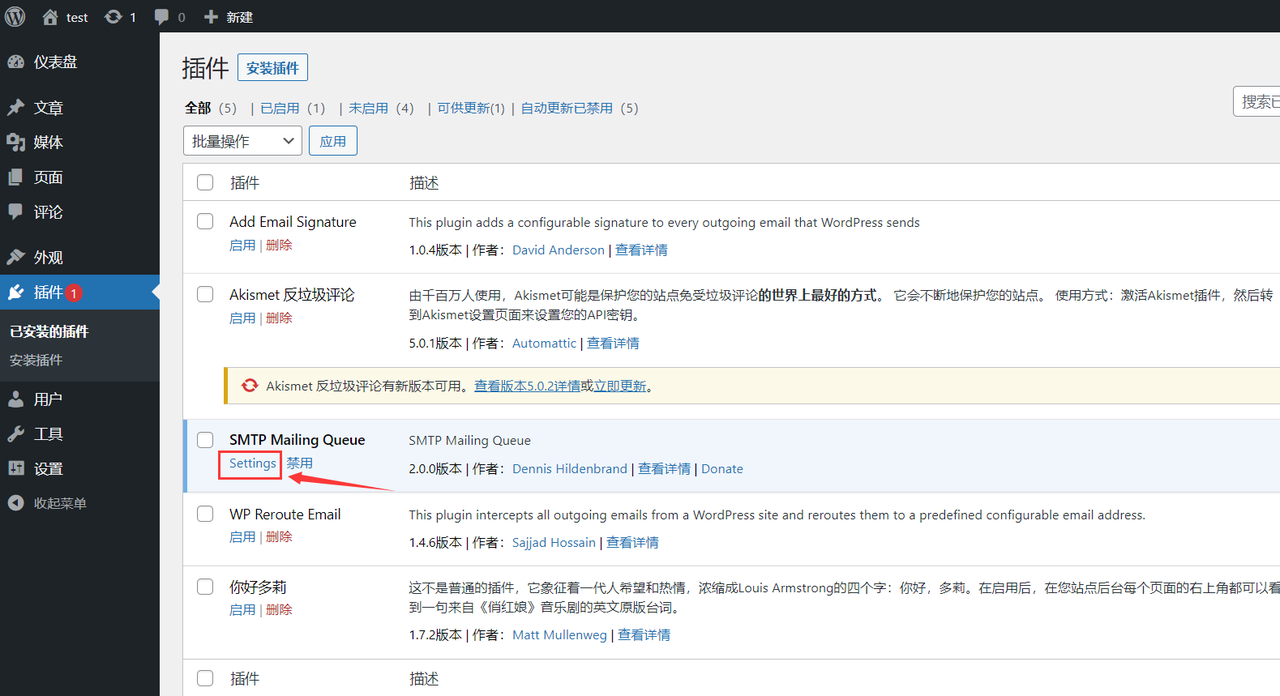Expand the 批量操作 bulk actions dropdown
The height and width of the screenshot is (696, 1280).
click(x=242, y=141)
